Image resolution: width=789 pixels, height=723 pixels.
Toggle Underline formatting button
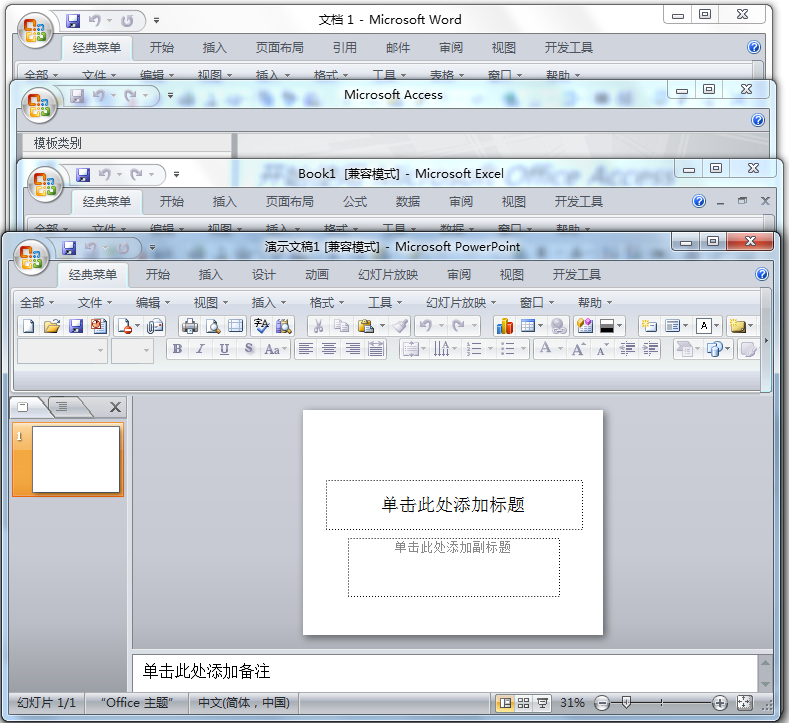click(x=224, y=349)
